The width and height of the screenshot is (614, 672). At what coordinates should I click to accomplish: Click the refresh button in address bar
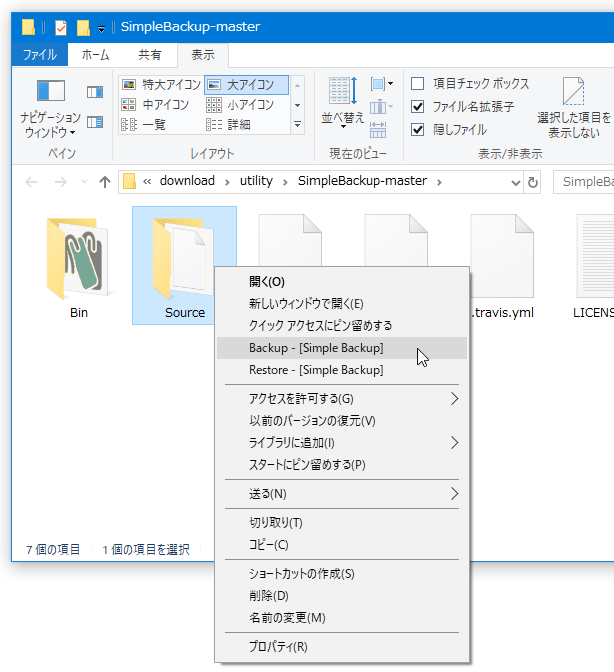tap(533, 183)
